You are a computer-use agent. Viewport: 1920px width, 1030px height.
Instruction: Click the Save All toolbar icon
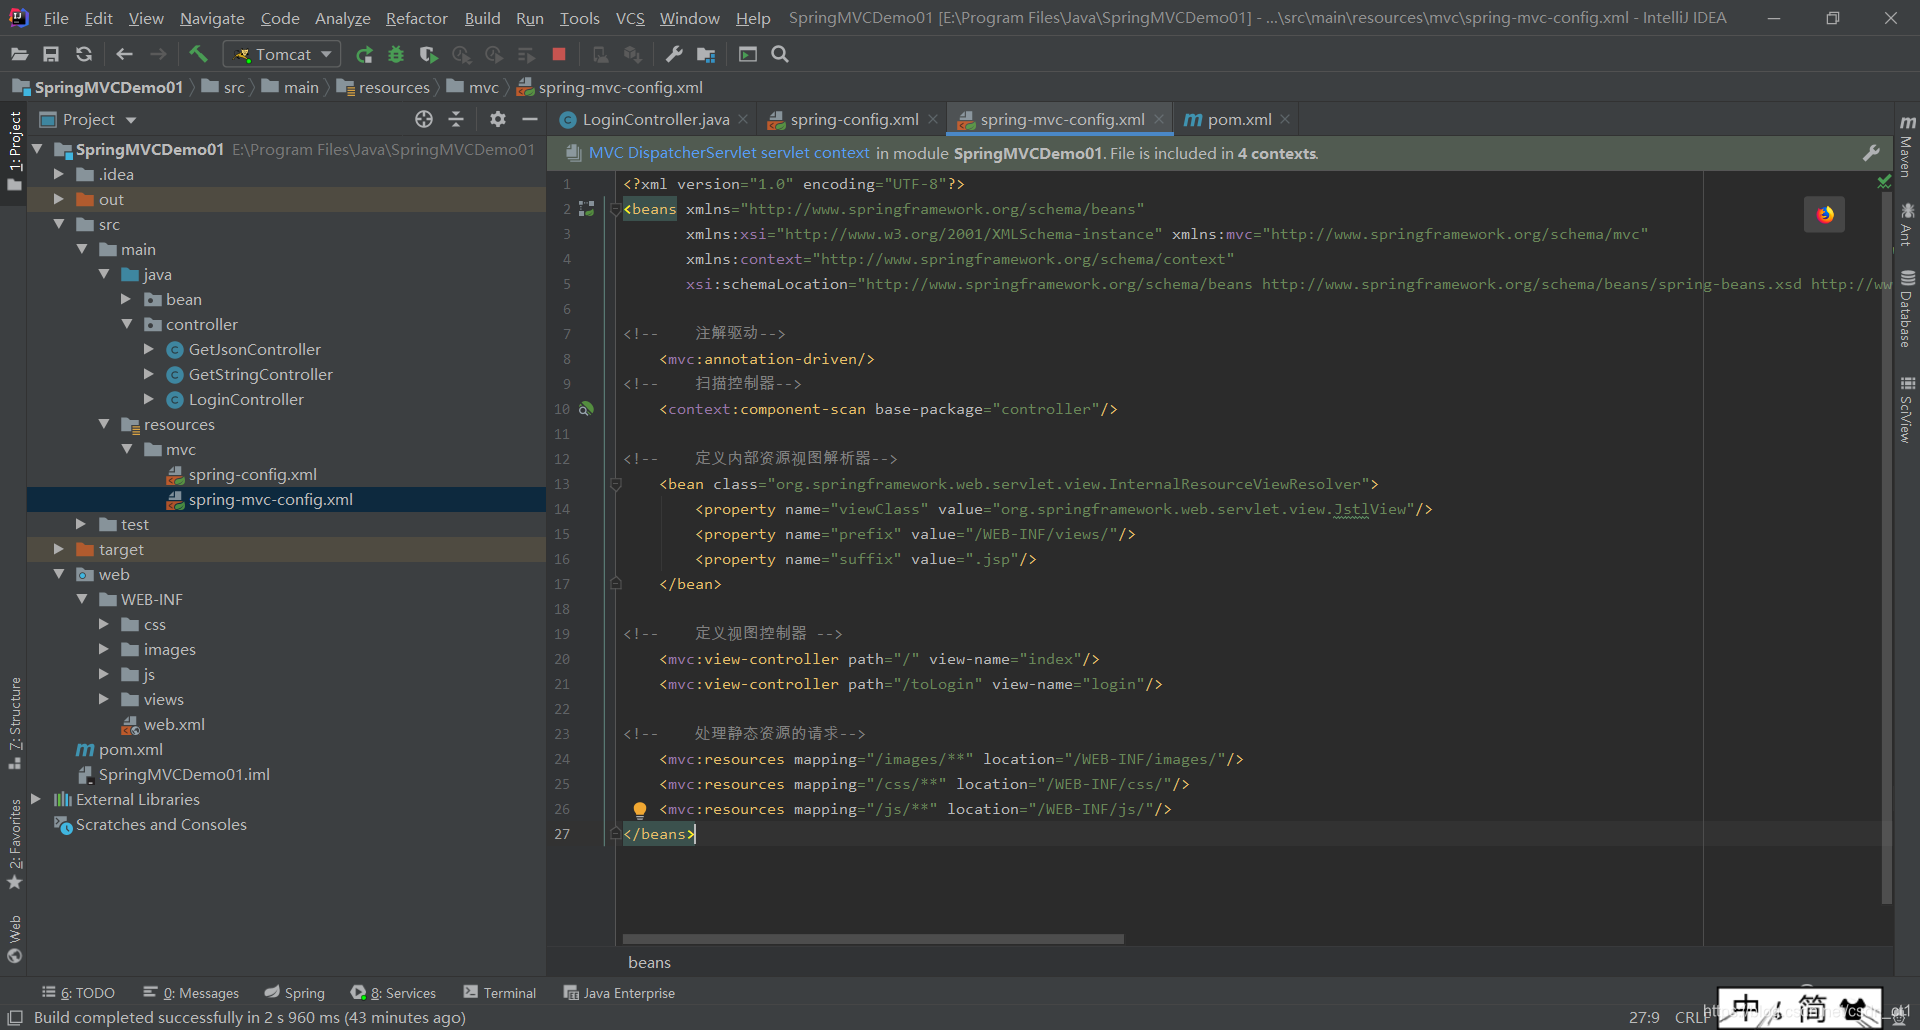(x=51, y=54)
